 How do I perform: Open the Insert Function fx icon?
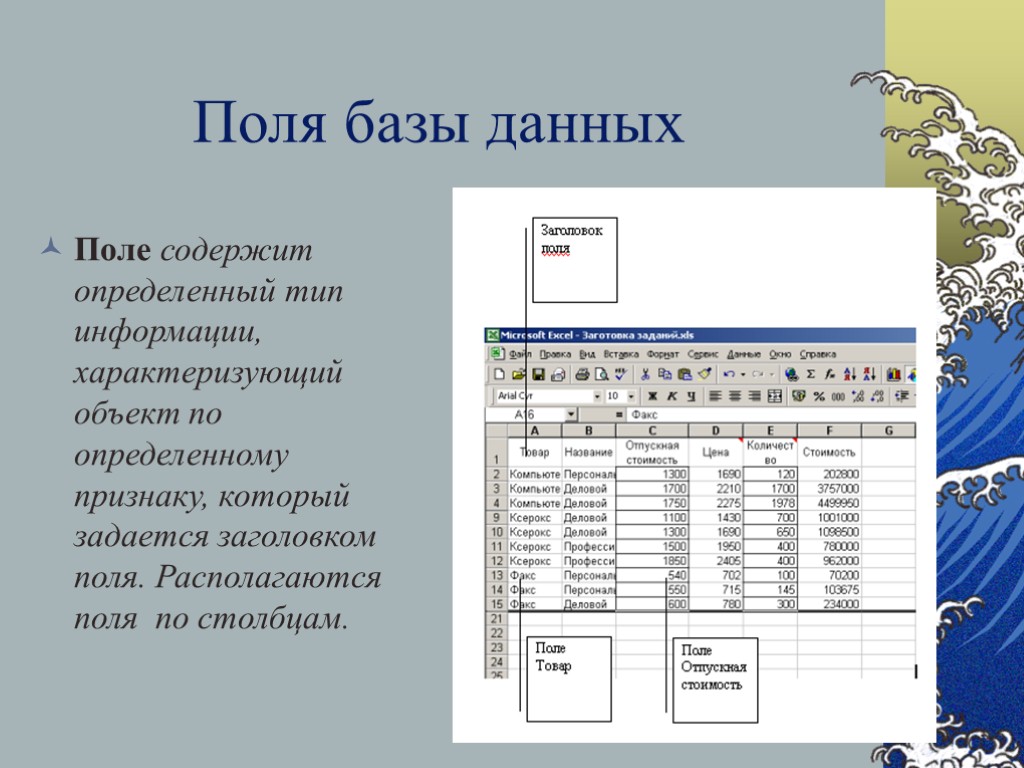(x=830, y=374)
